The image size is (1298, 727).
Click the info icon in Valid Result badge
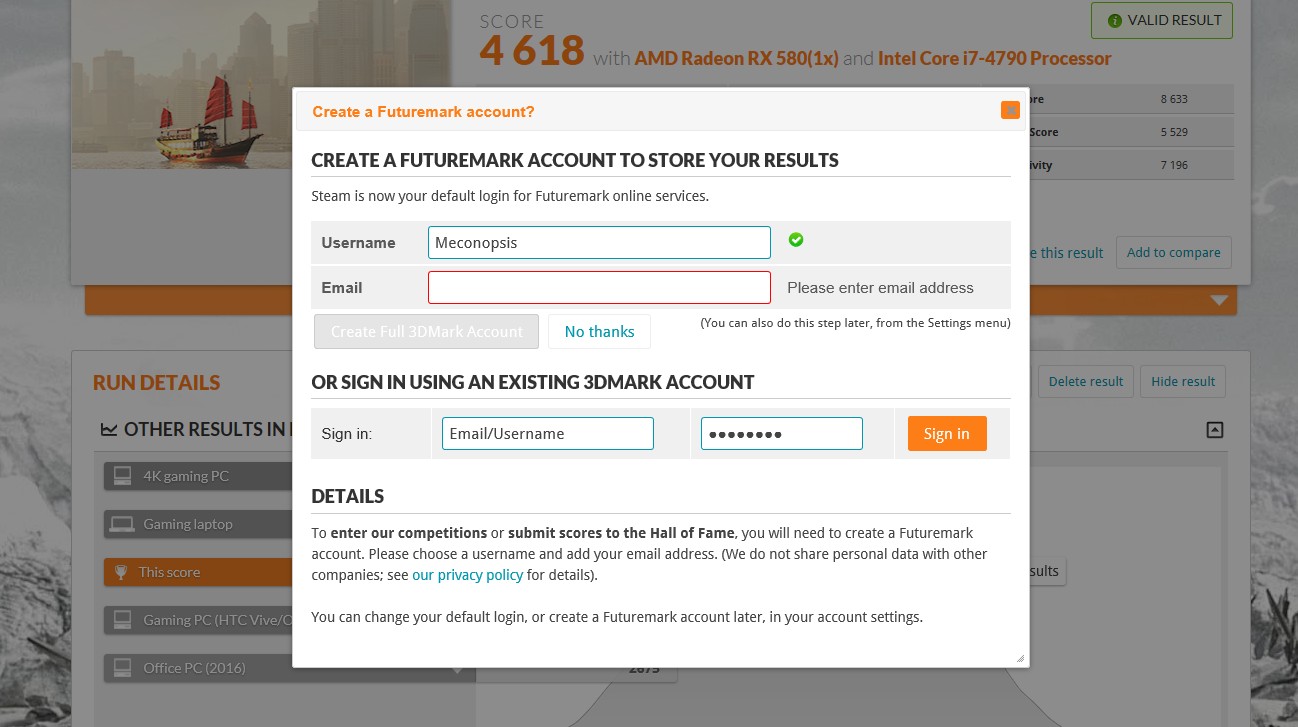pos(1114,20)
